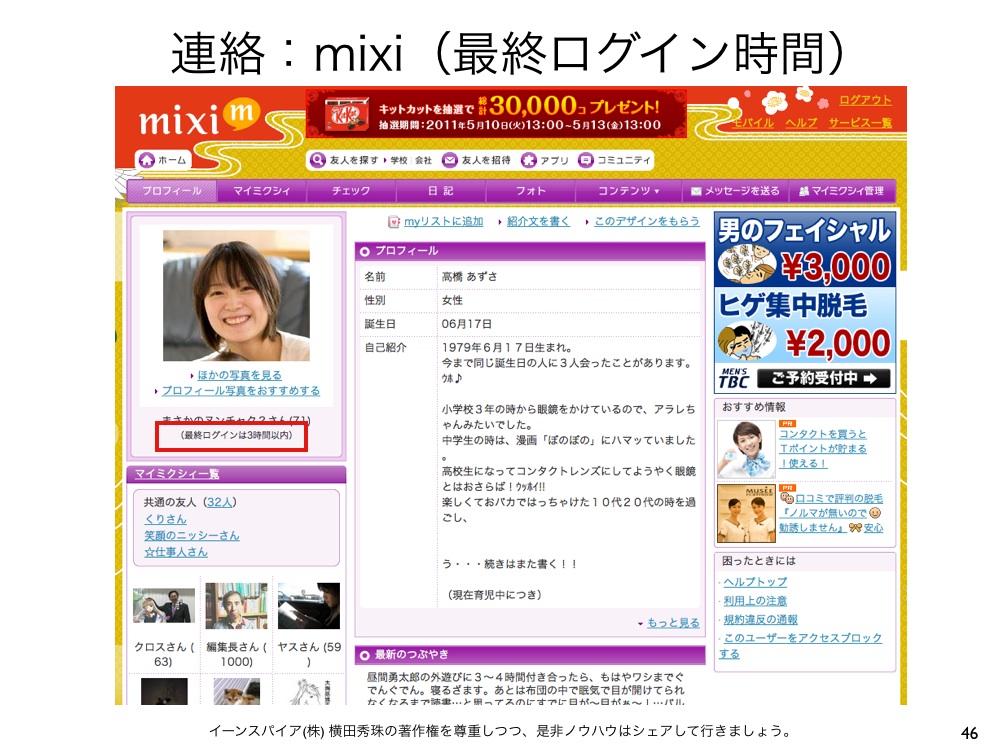The width and height of the screenshot is (1006, 753).
Task: Click the mixi logo
Action: tap(199, 118)
